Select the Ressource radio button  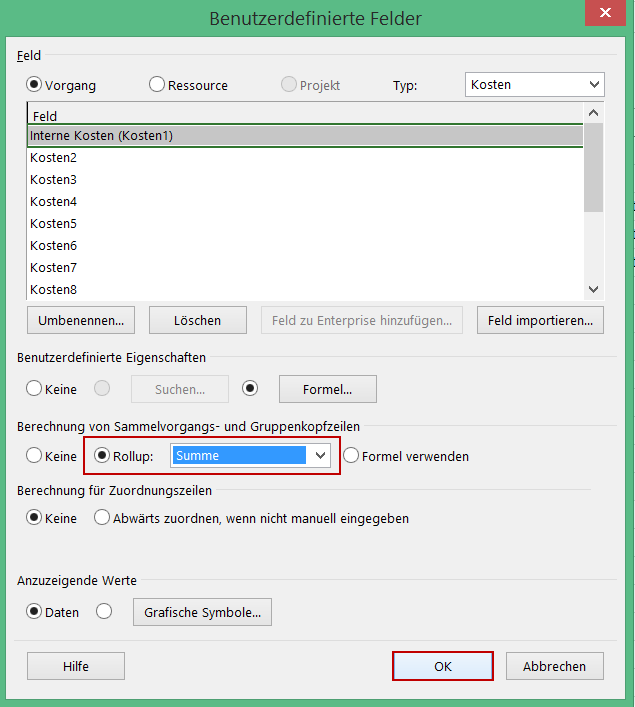pos(157,85)
